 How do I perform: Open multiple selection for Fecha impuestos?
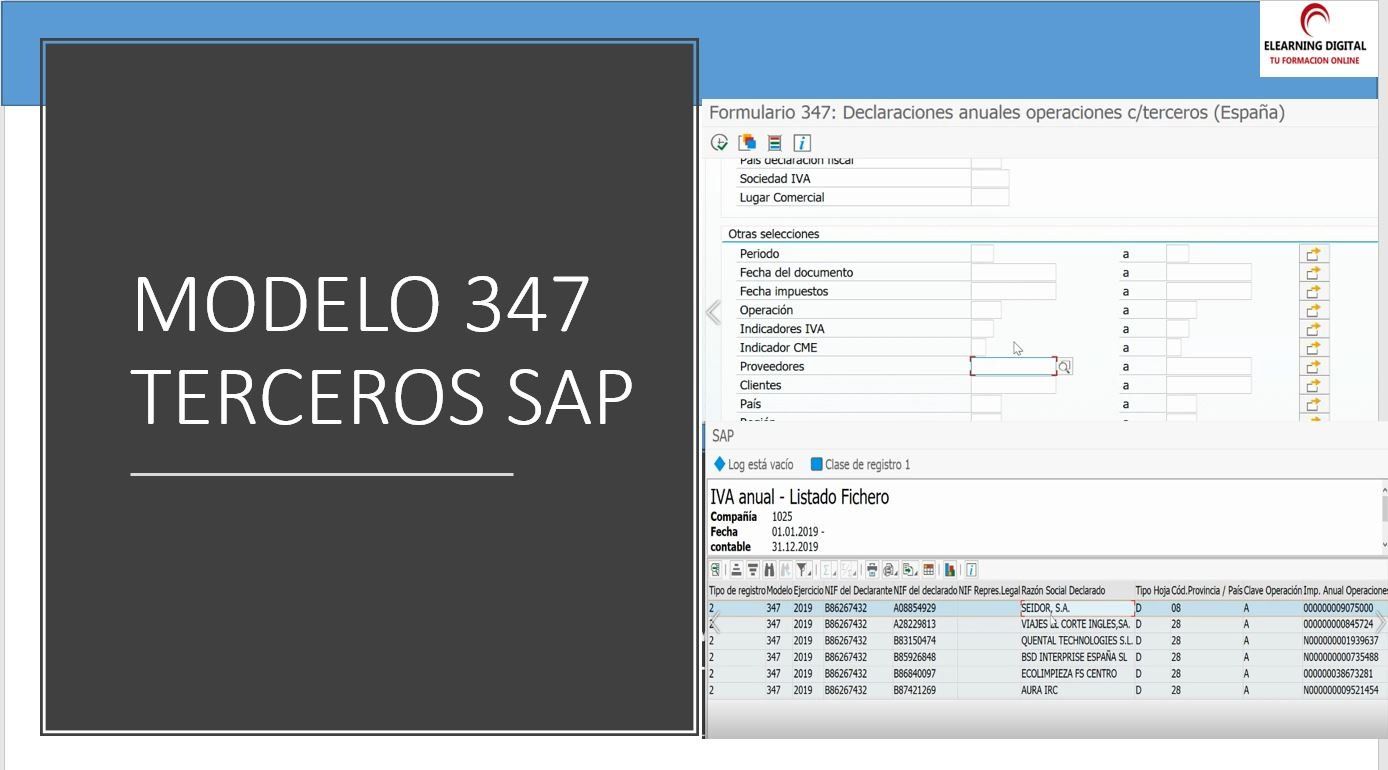(1313, 292)
